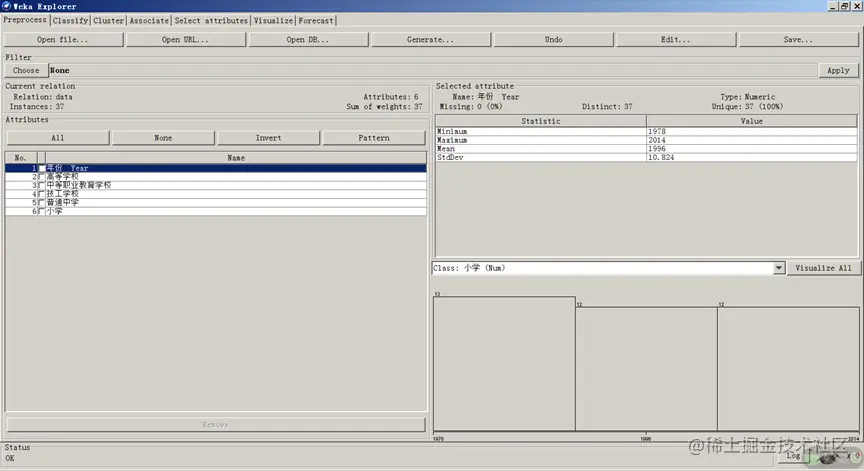The width and height of the screenshot is (864, 471).
Task: Click the Relation: data label
Action: pyautogui.click(x=43, y=97)
